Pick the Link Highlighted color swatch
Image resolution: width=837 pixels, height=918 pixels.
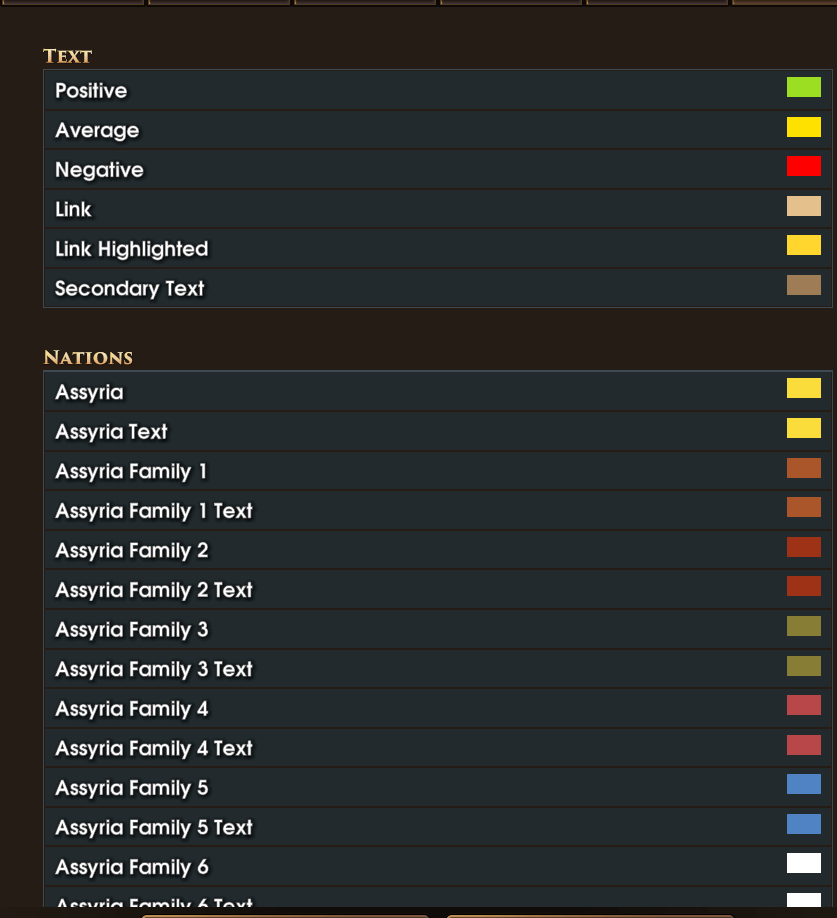803,246
